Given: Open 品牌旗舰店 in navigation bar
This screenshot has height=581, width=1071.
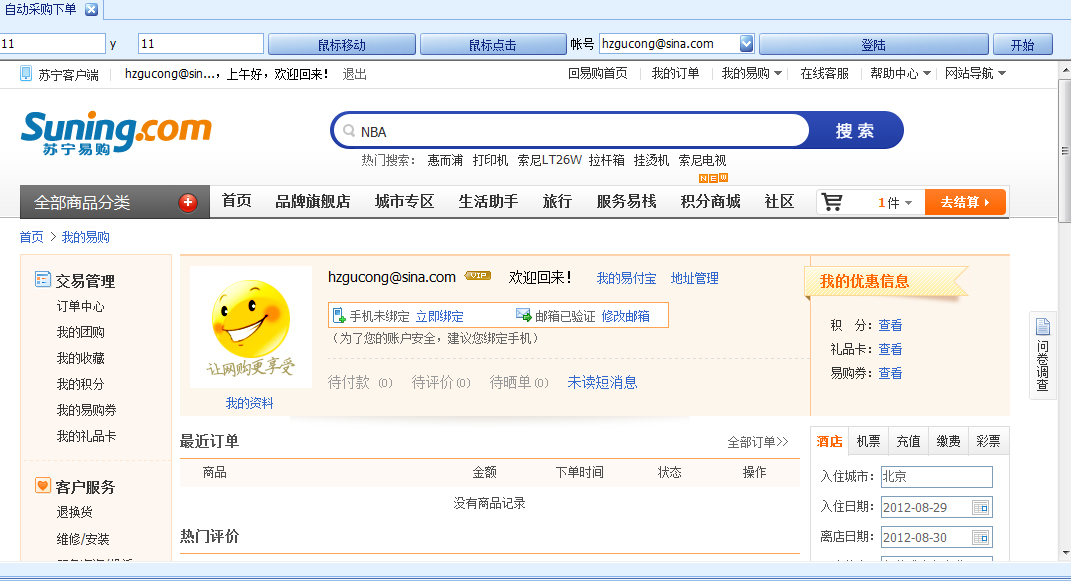Looking at the screenshot, I should [313, 202].
